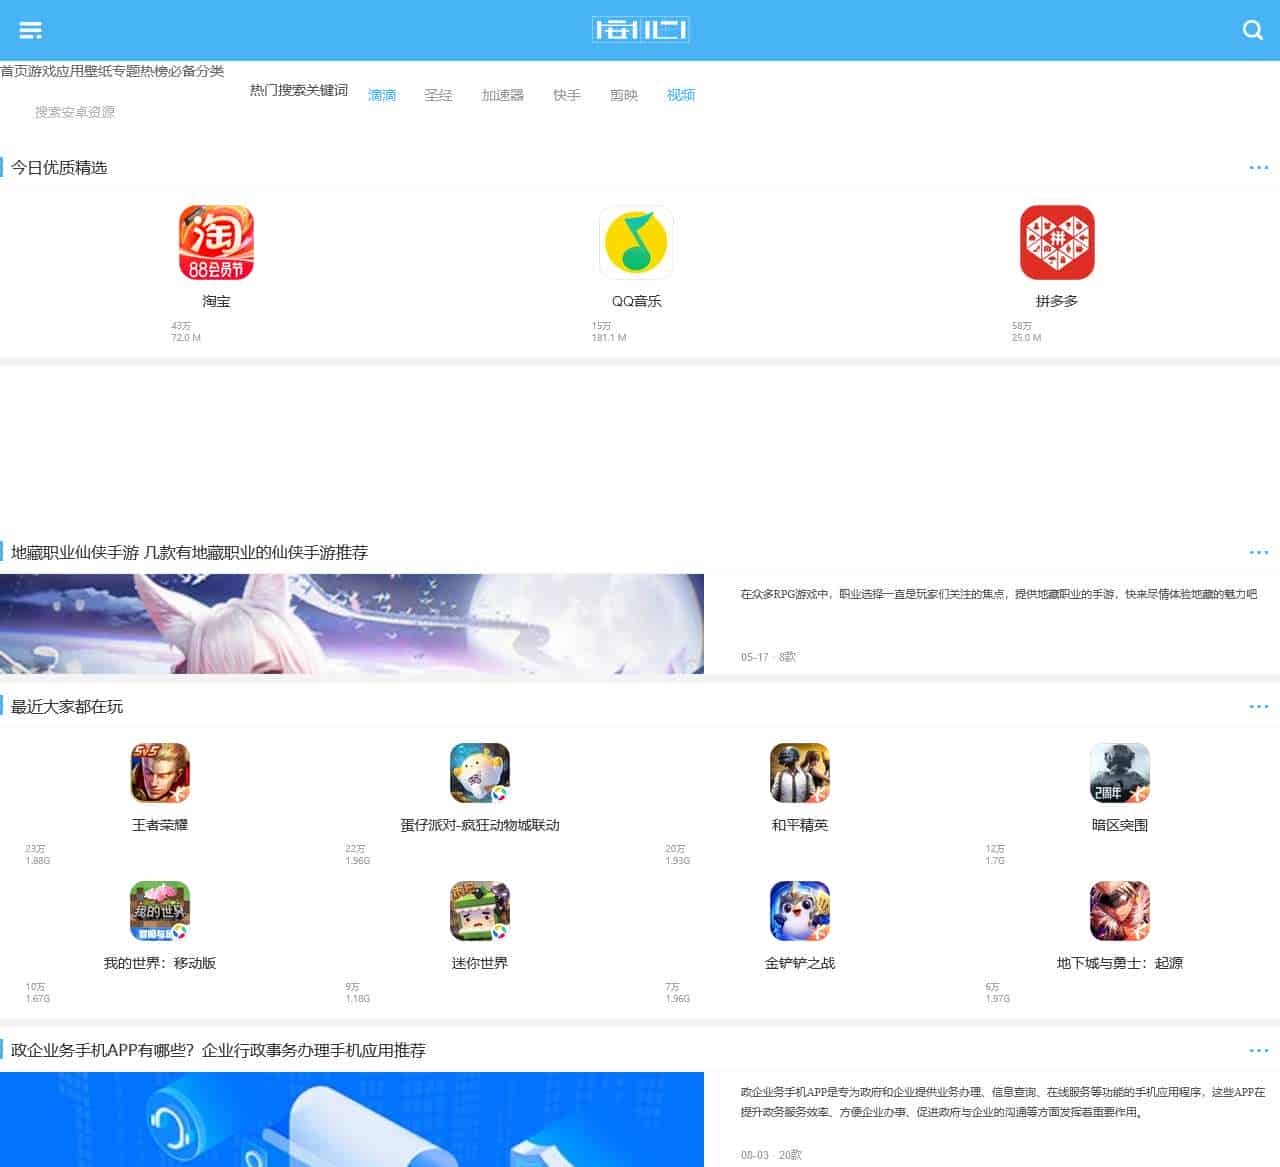The image size is (1280, 1167).
Task: Click the 搜索安卓资源 search field
Action: 75,112
